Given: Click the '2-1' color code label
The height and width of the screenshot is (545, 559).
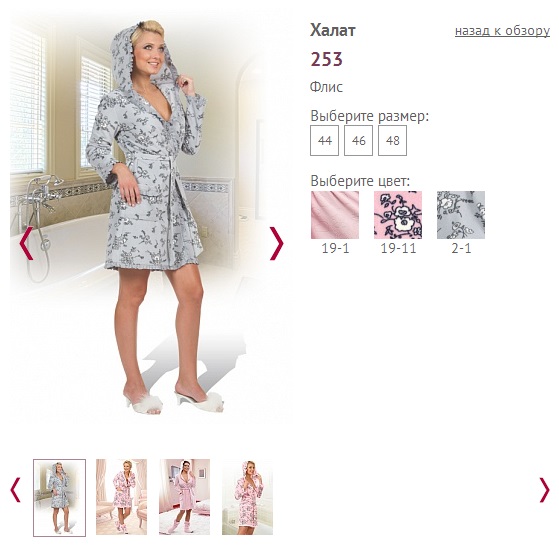Looking at the screenshot, I should [461, 248].
